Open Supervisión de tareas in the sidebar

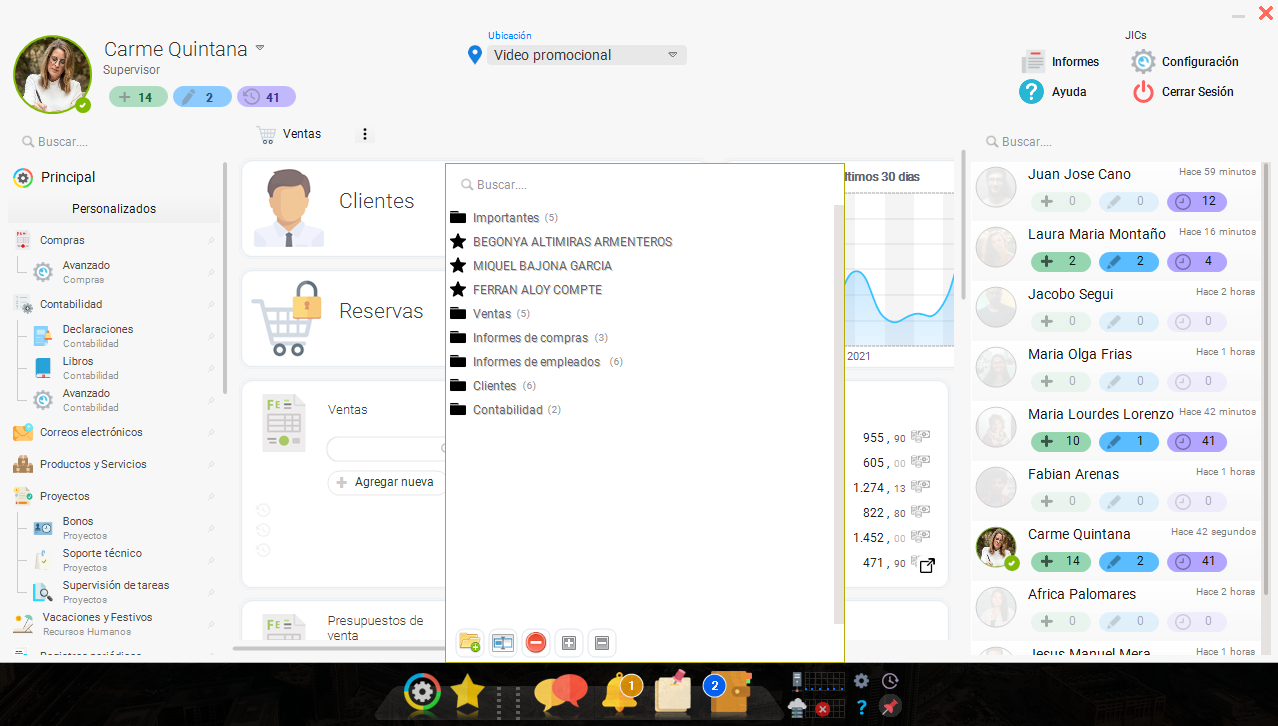point(116,586)
